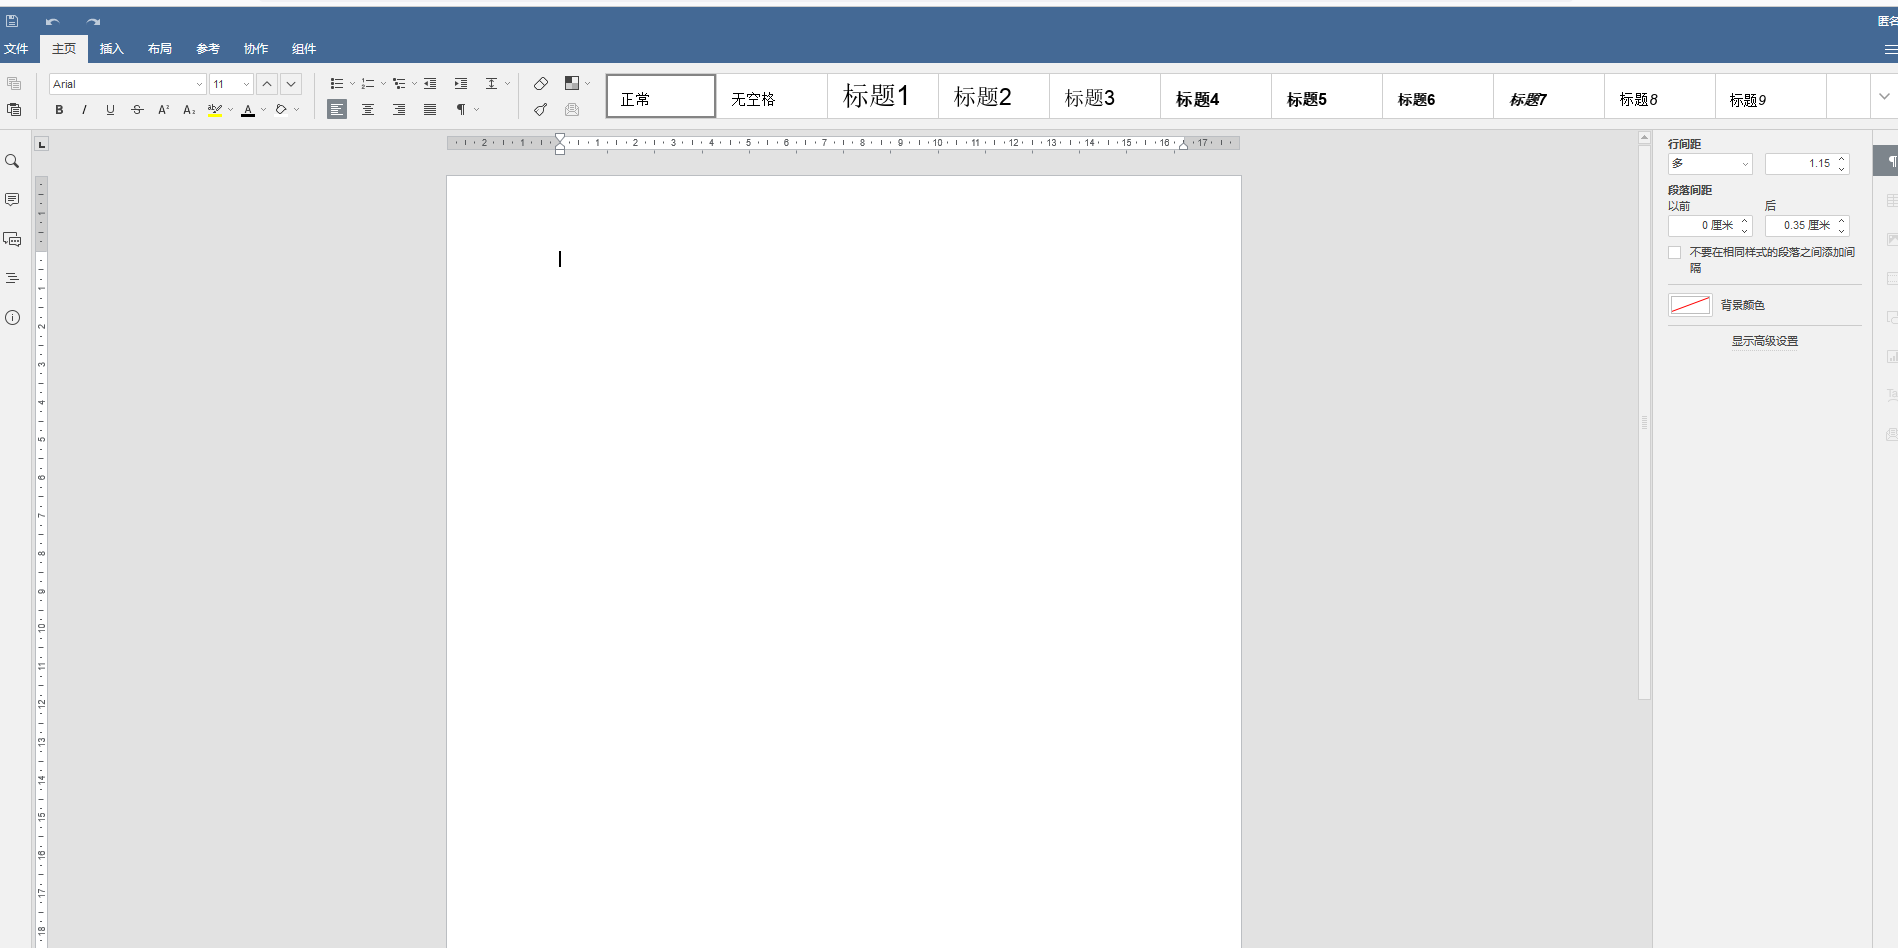Open the 背景颜色 background color swatch
The height and width of the screenshot is (948, 1898).
(x=1690, y=305)
